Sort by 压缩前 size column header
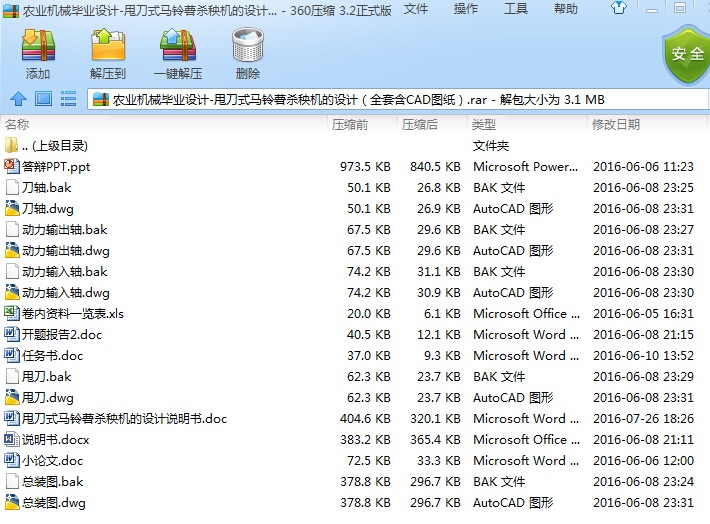The height and width of the screenshot is (524, 710). 350,125
